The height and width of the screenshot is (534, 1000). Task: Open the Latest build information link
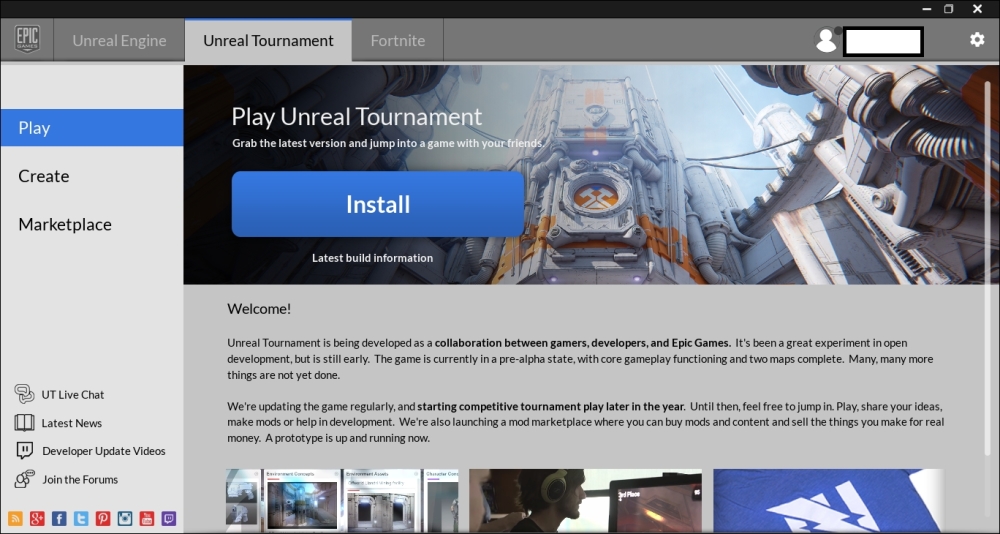(372, 258)
